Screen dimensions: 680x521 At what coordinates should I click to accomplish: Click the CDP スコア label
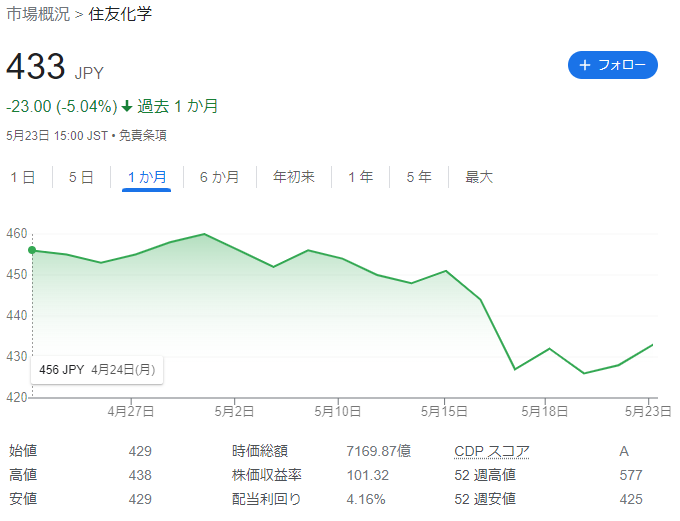(x=492, y=451)
